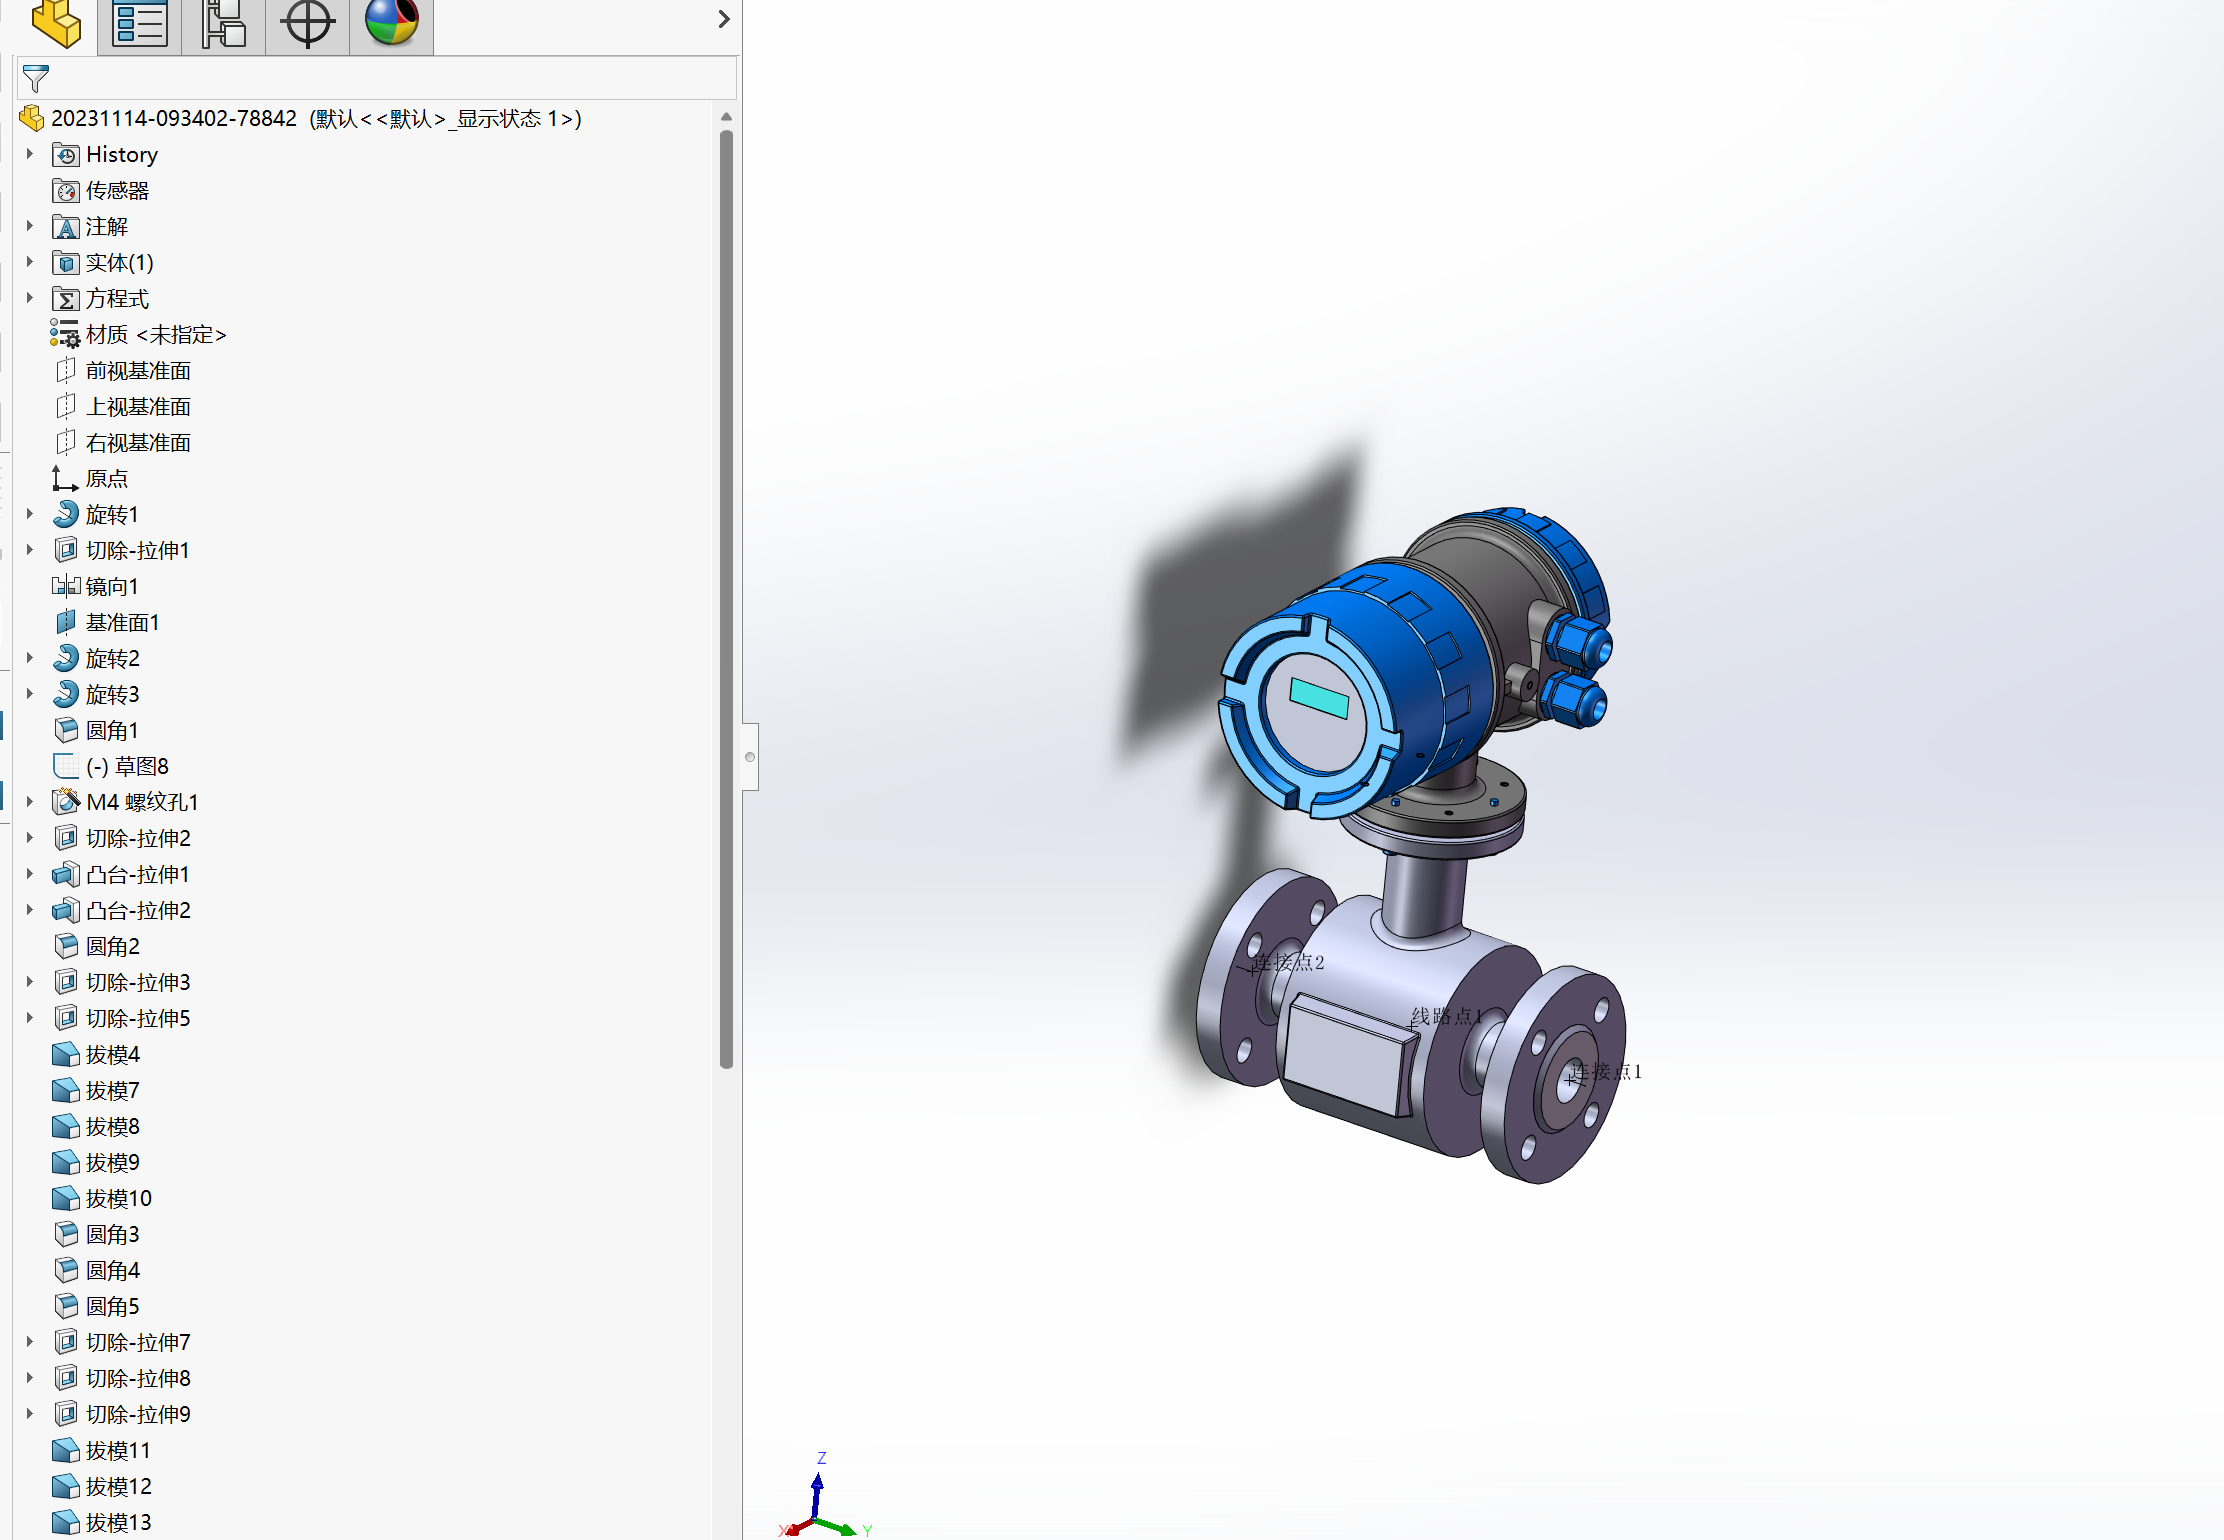Open the DimXpertManager crosshair tab

point(307,24)
